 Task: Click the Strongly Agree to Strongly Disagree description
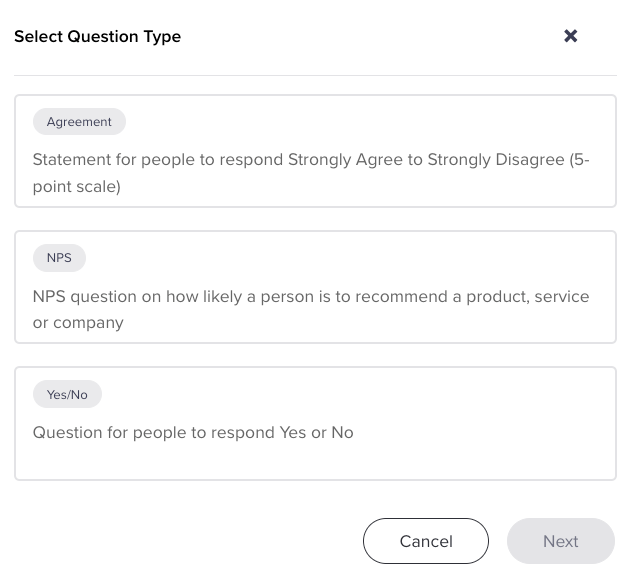(x=310, y=160)
